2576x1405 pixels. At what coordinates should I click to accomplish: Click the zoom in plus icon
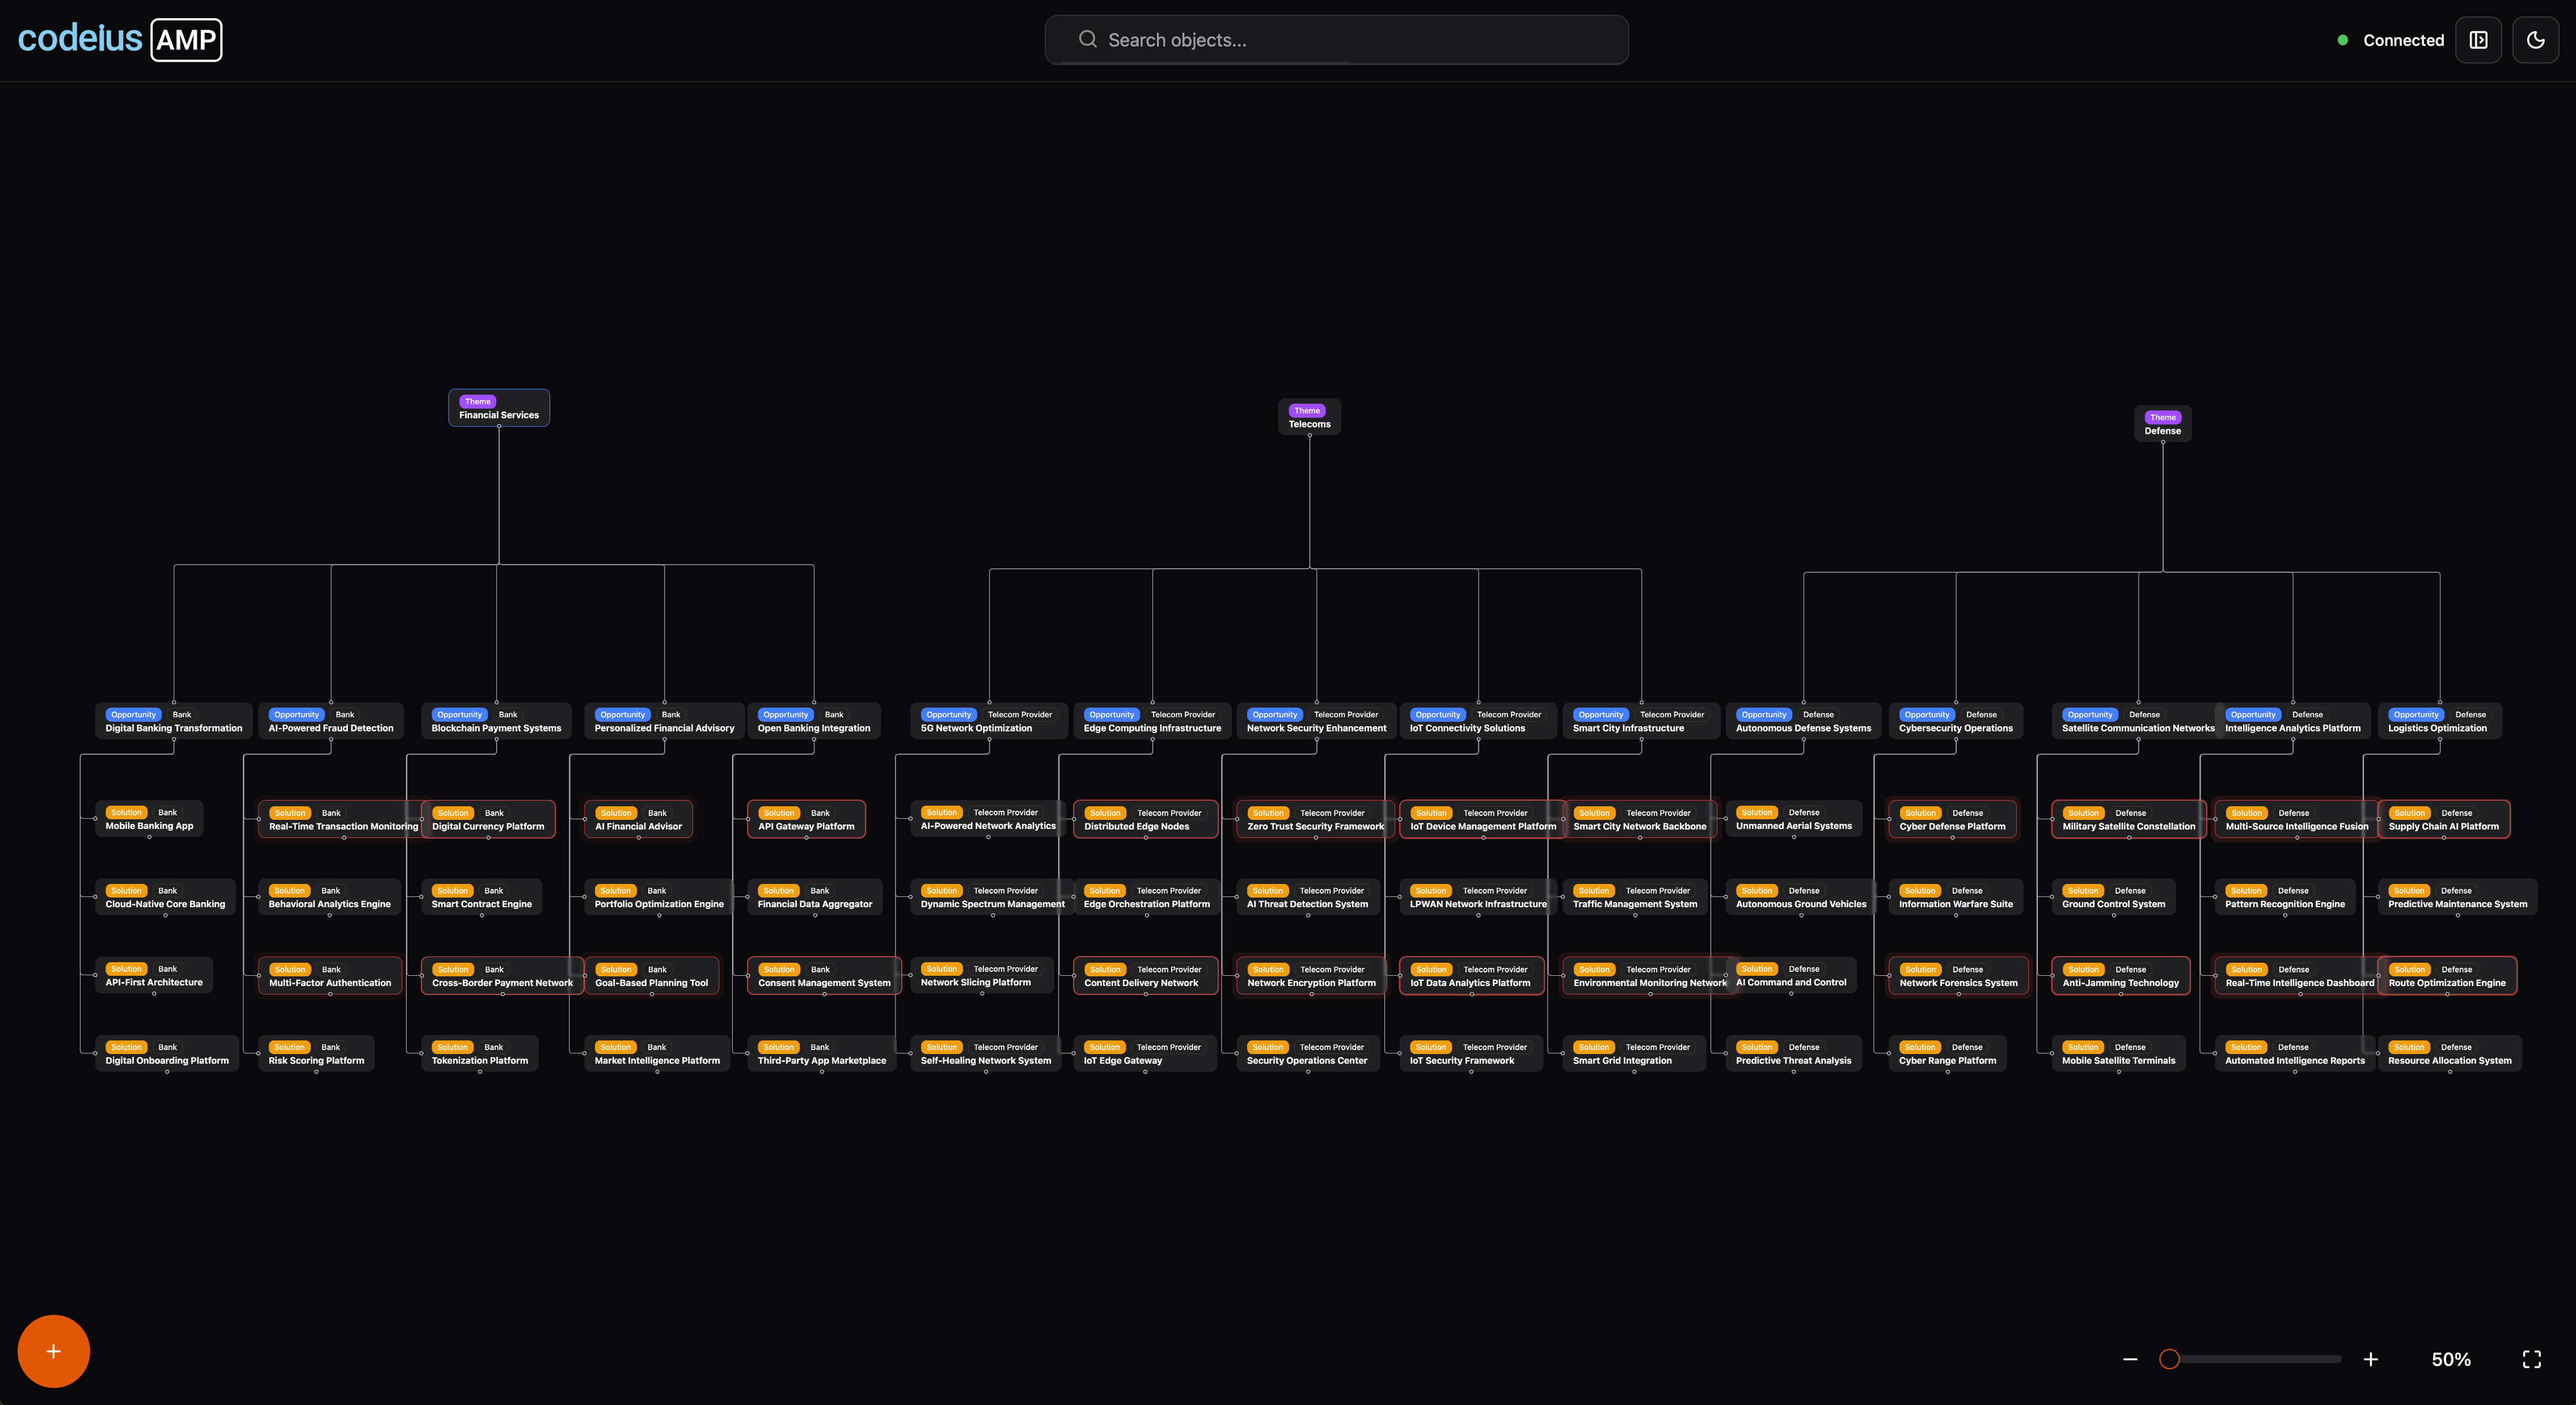pyautogui.click(x=2370, y=1359)
